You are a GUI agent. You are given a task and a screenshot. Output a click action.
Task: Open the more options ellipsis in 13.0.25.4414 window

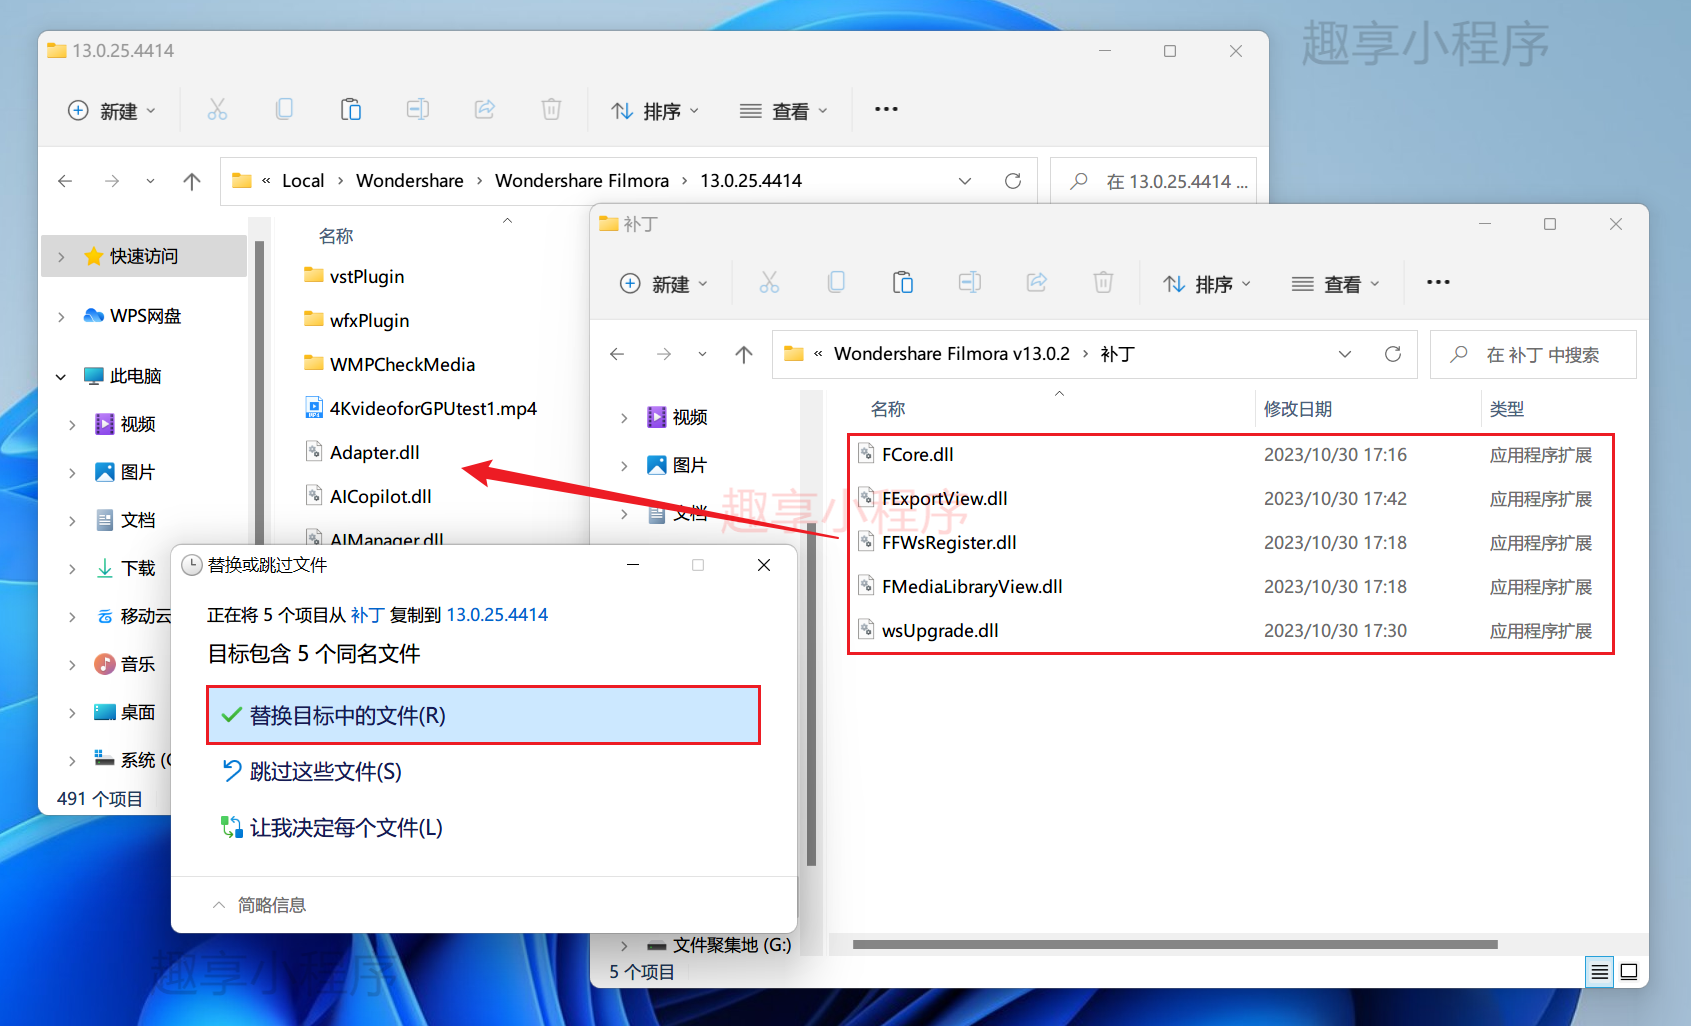(886, 110)
